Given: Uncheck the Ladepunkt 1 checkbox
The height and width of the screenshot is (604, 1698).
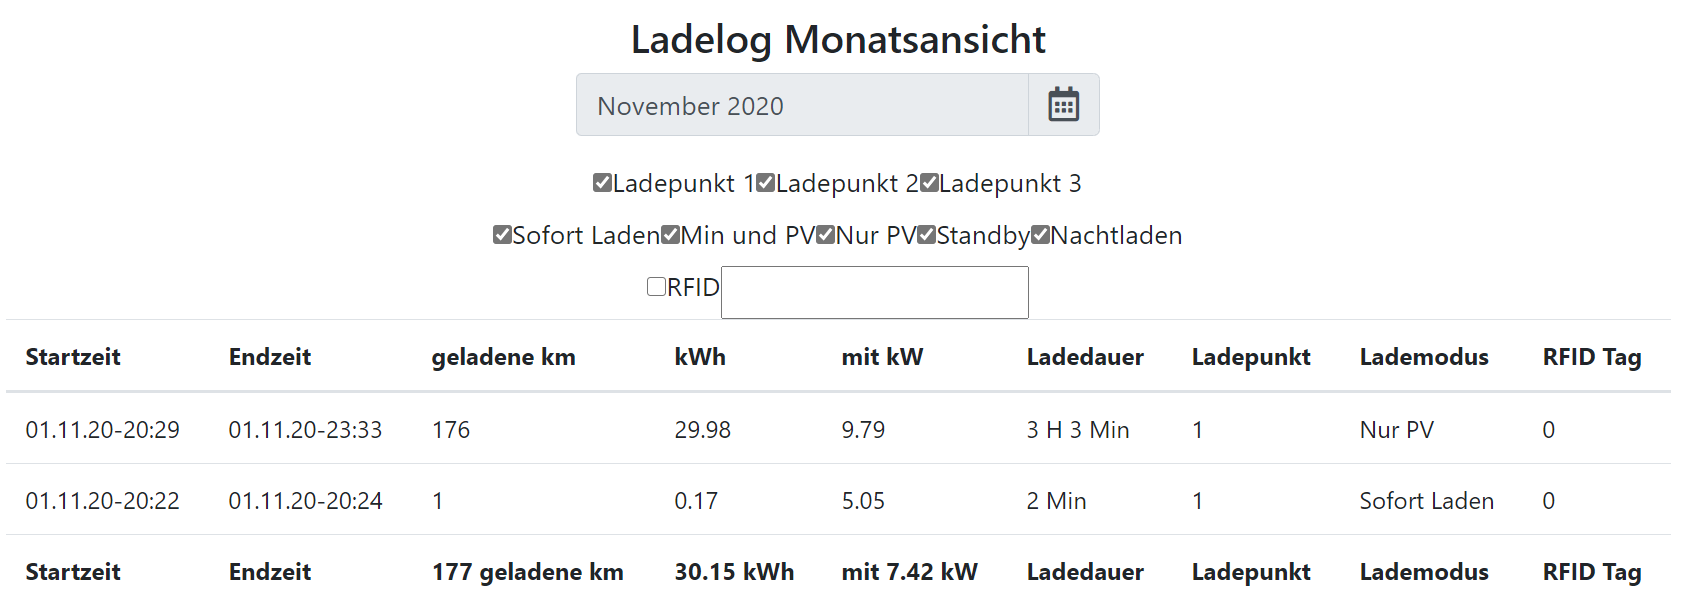Looking at the screenshot, I should coord(602,182).
